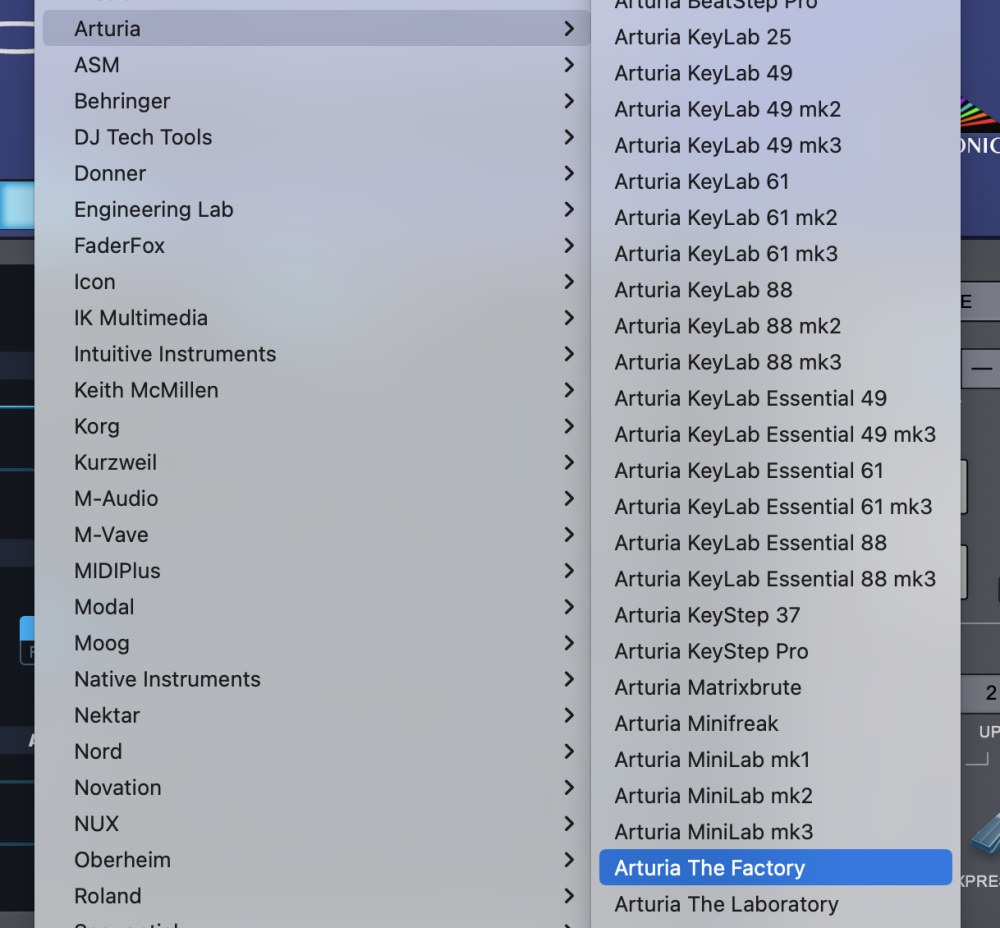Pick Arturia KeyLab Essential 88 mk3
This screenshot has height=928, width=1000.
point(776,579)
